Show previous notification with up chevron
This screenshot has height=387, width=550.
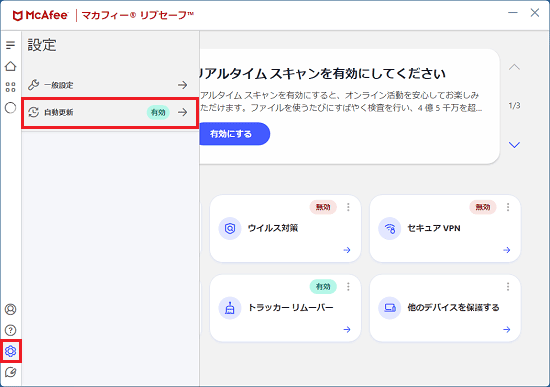[x=514, y=67]
